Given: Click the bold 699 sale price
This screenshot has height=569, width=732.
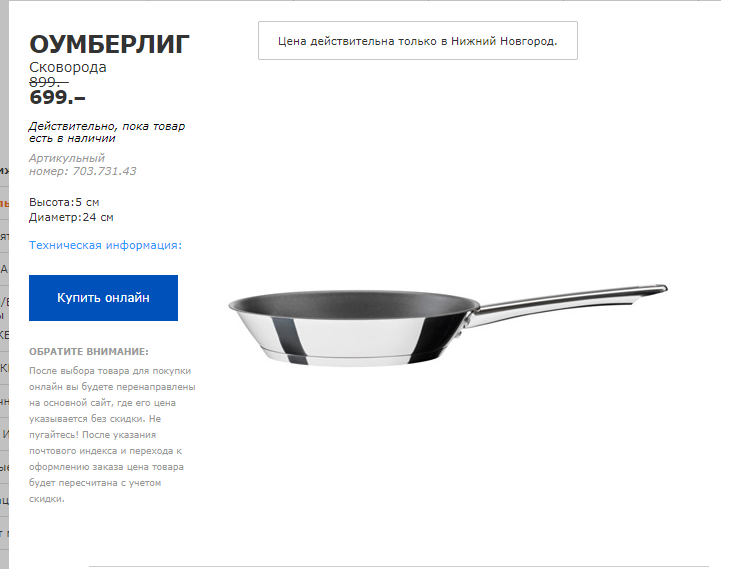Looking at the screenshot, I should 57,98.
